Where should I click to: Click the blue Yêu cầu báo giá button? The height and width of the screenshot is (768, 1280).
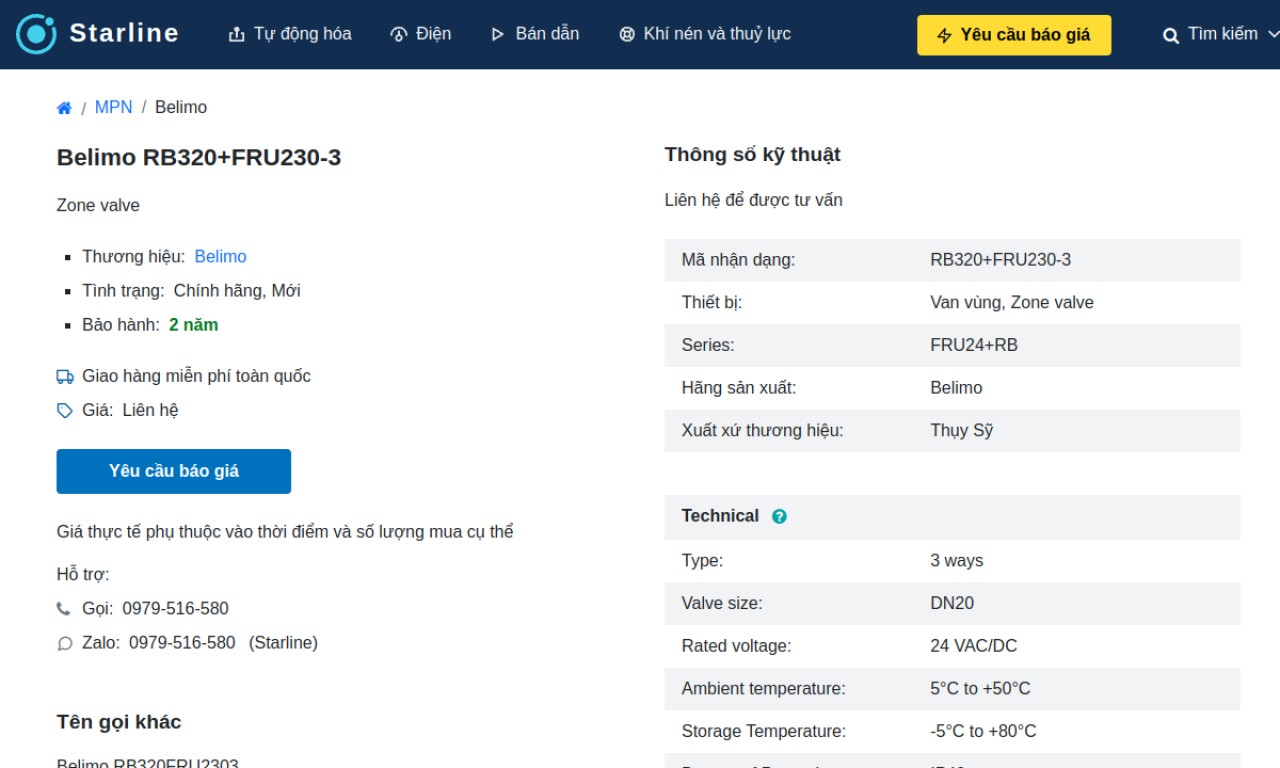[174, 471]
